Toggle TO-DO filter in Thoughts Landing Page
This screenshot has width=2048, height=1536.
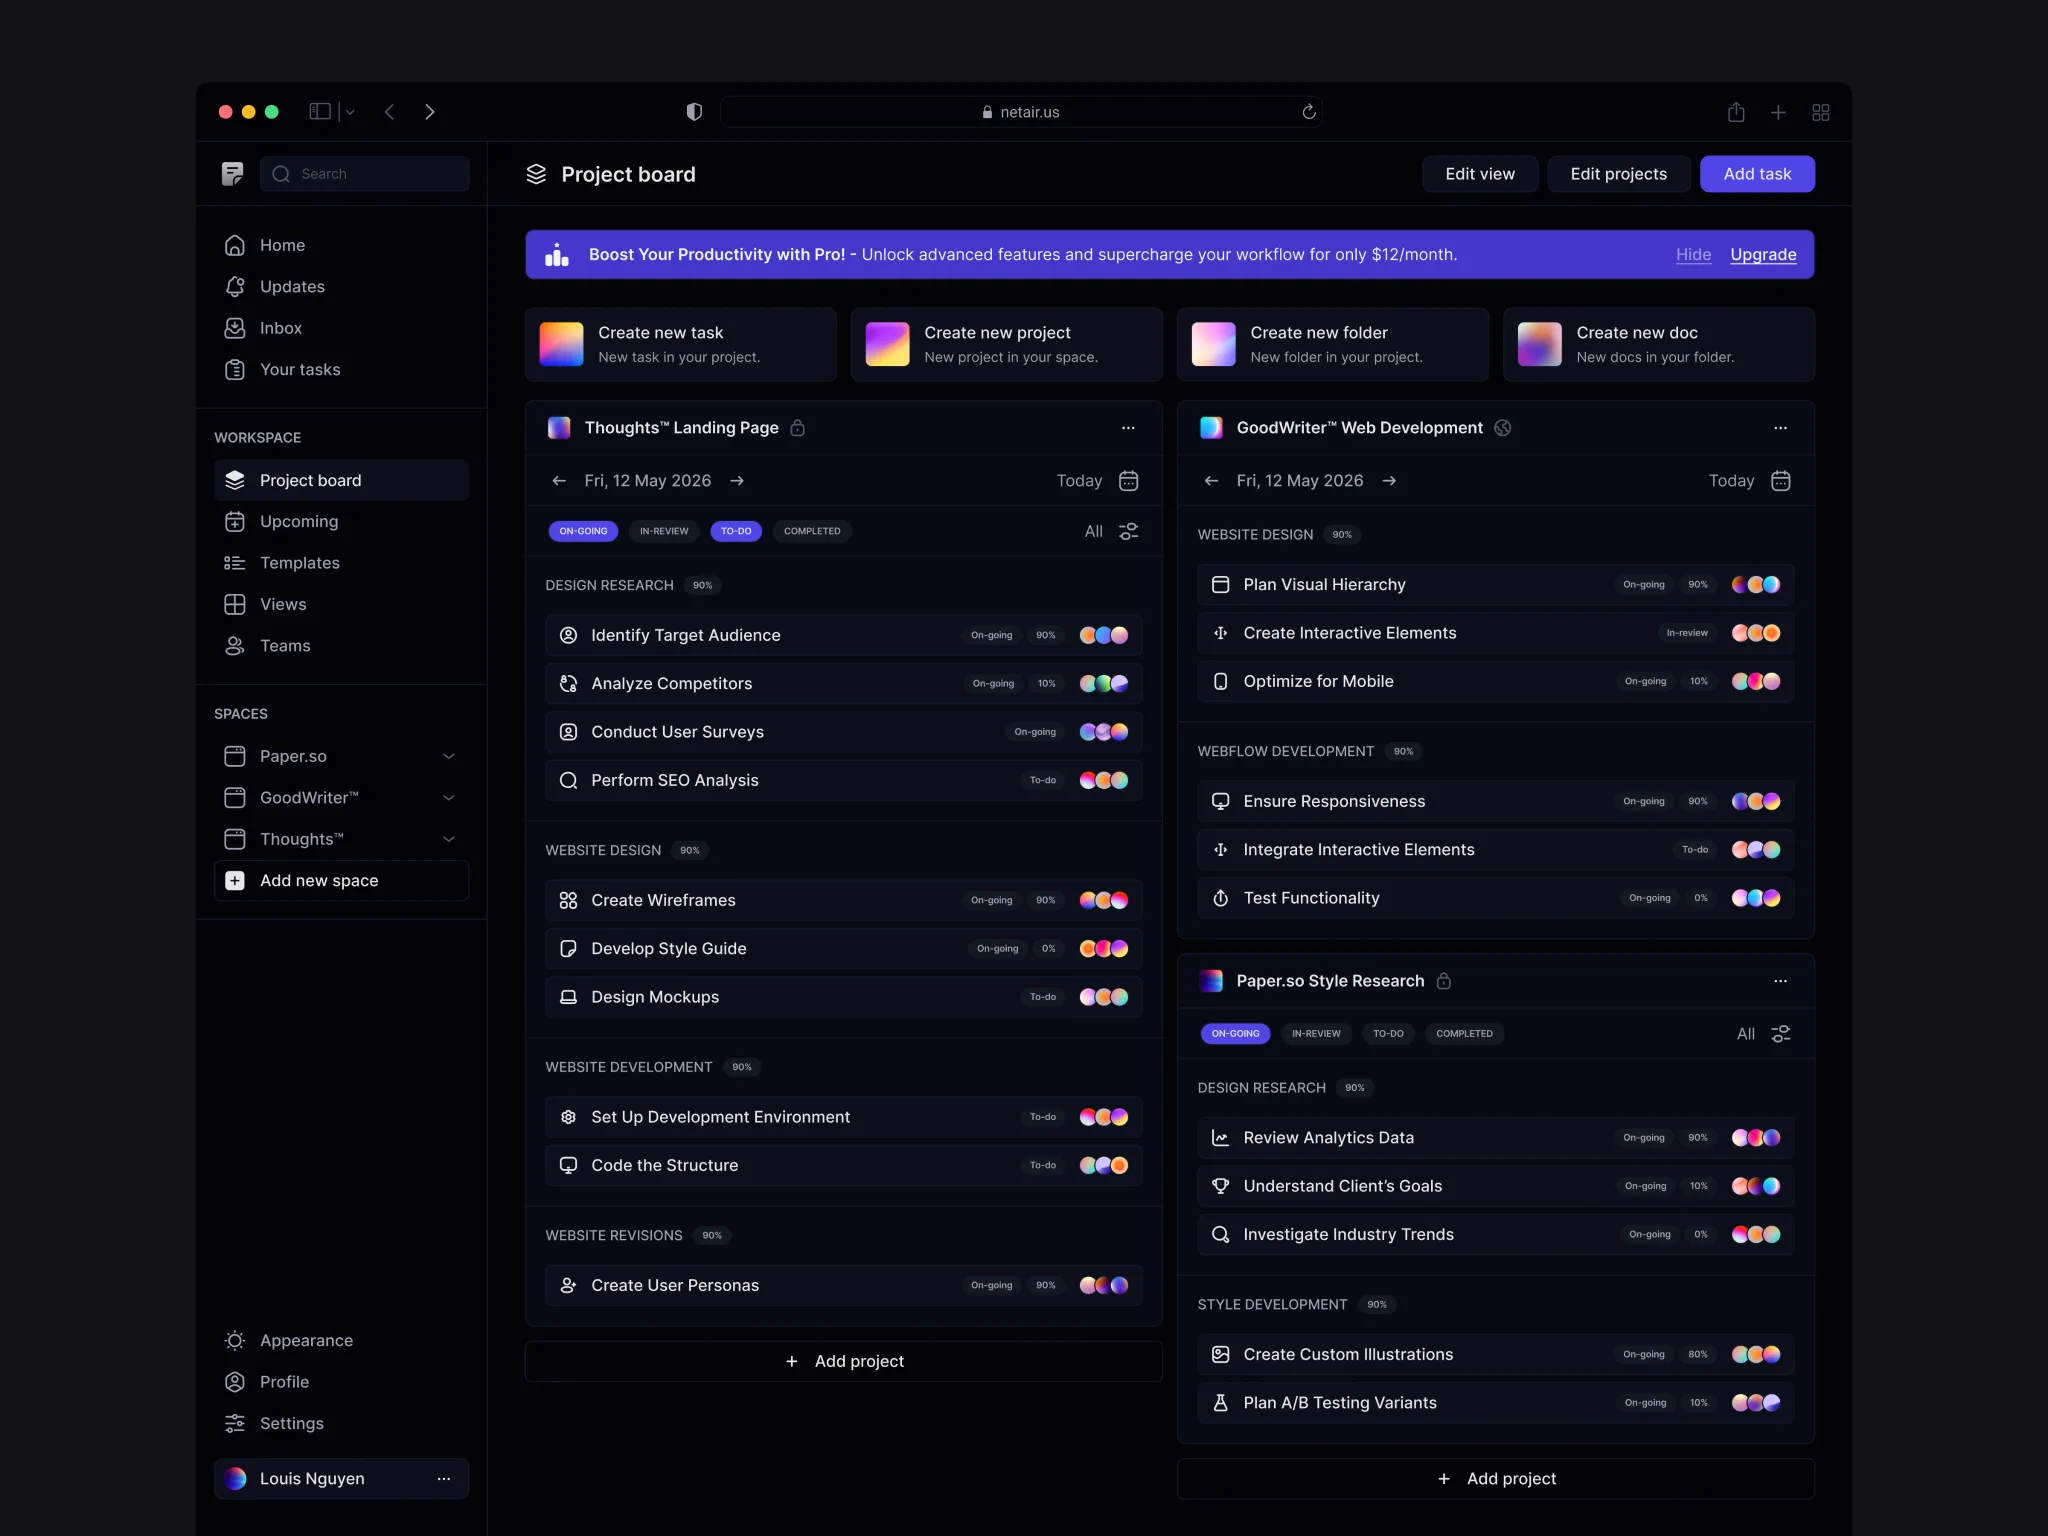click(736, 531)
